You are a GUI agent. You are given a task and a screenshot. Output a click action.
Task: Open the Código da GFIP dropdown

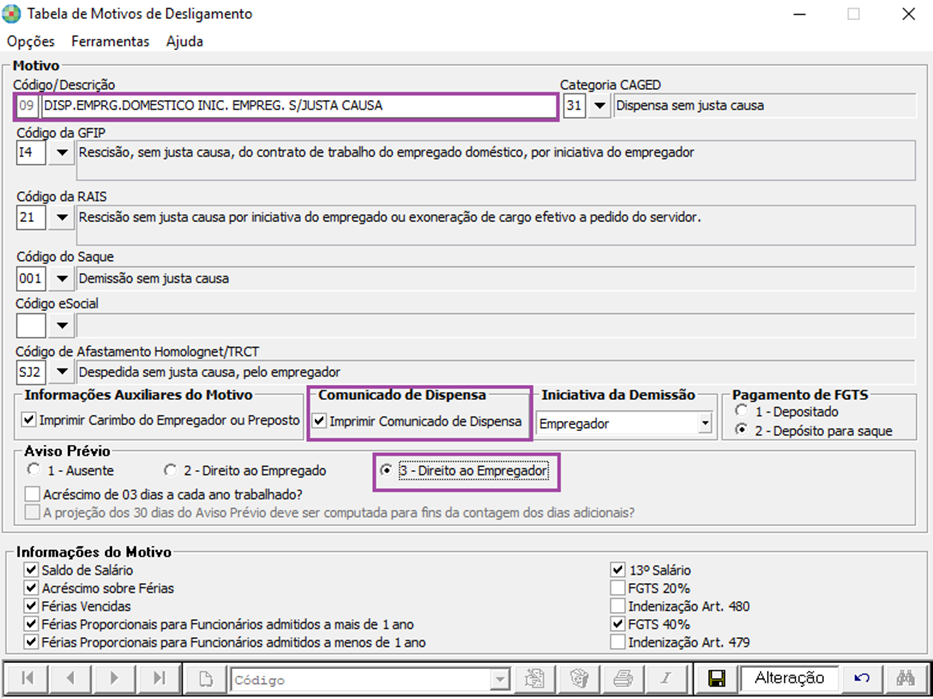click(61, 153)
